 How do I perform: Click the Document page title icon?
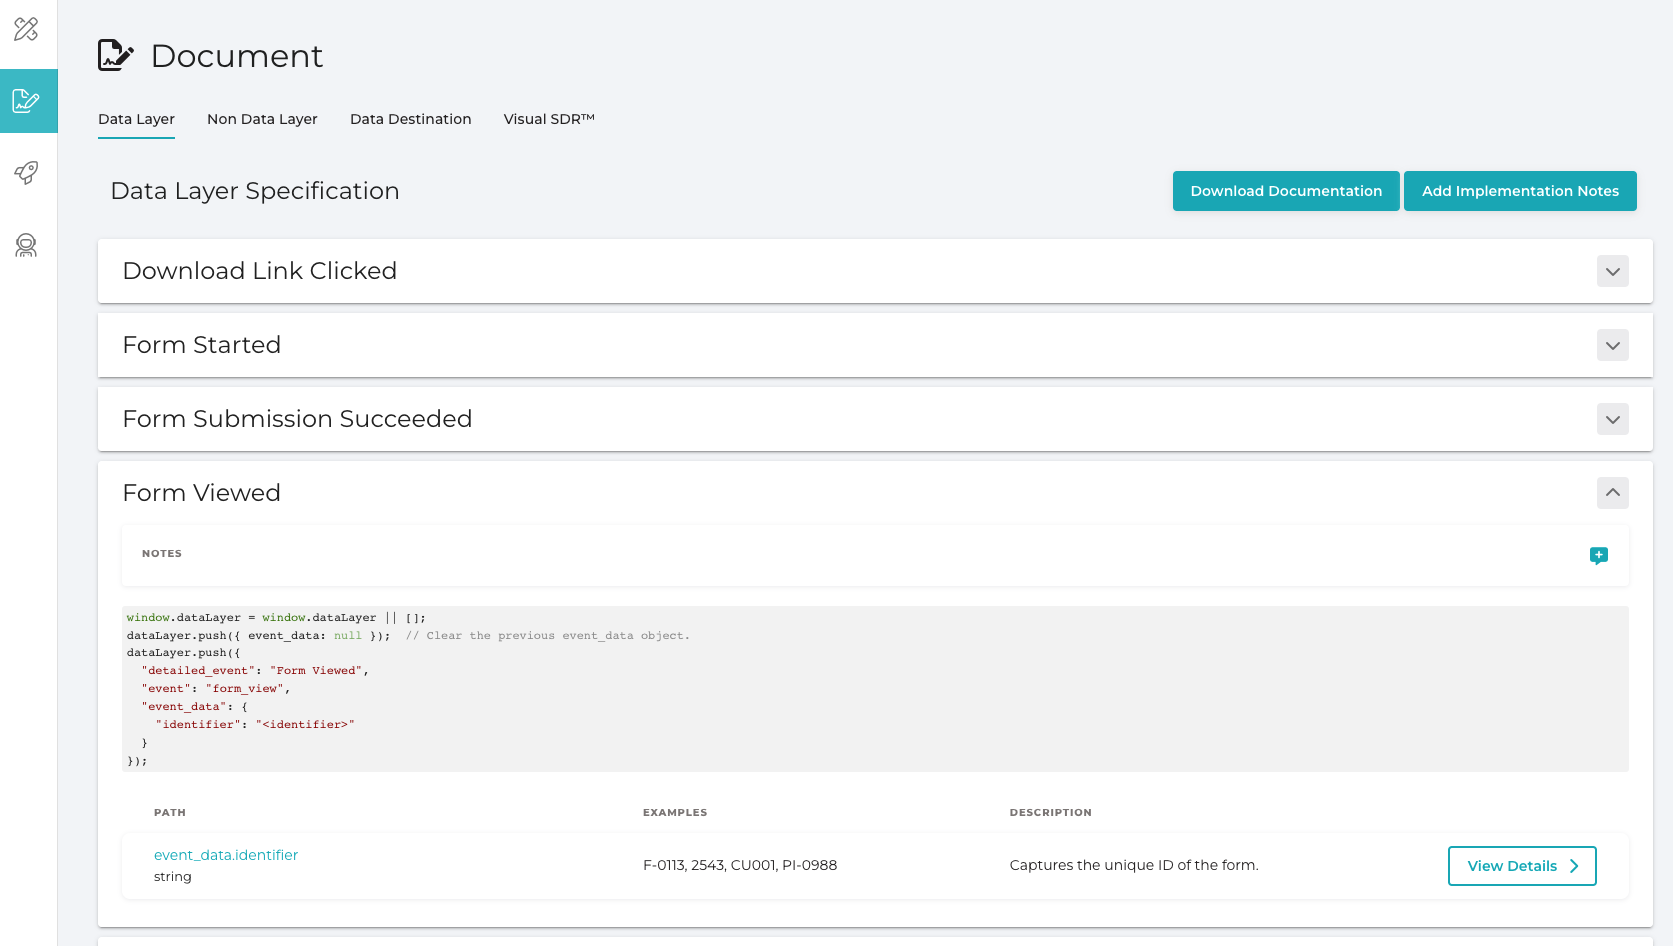coord(115,55)
